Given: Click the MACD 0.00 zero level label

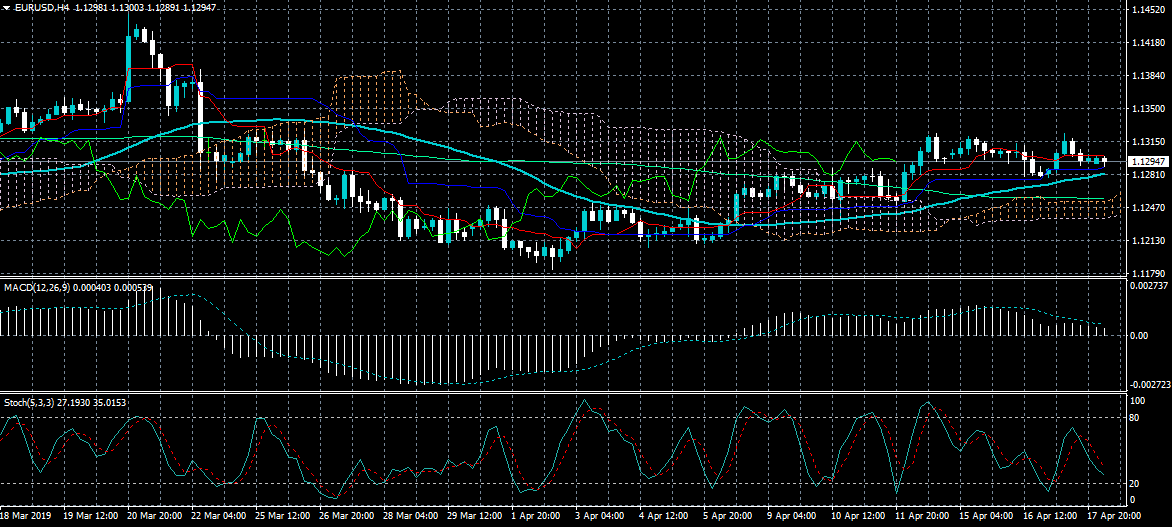Looking at the screenshot, I should (1138, 336).
